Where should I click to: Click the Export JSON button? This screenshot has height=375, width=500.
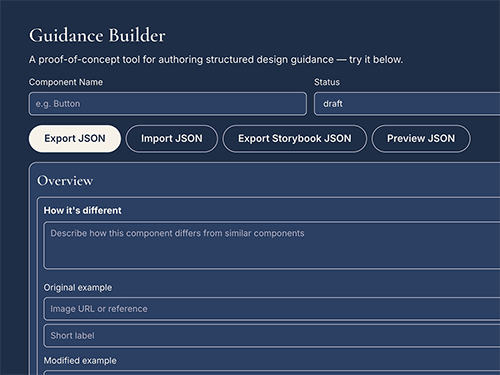75,139
